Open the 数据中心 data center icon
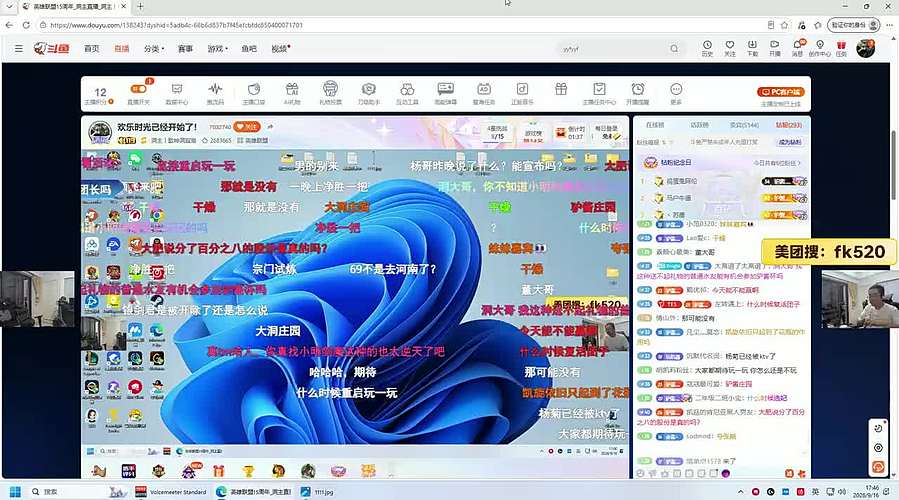 [x=177, y=93]
